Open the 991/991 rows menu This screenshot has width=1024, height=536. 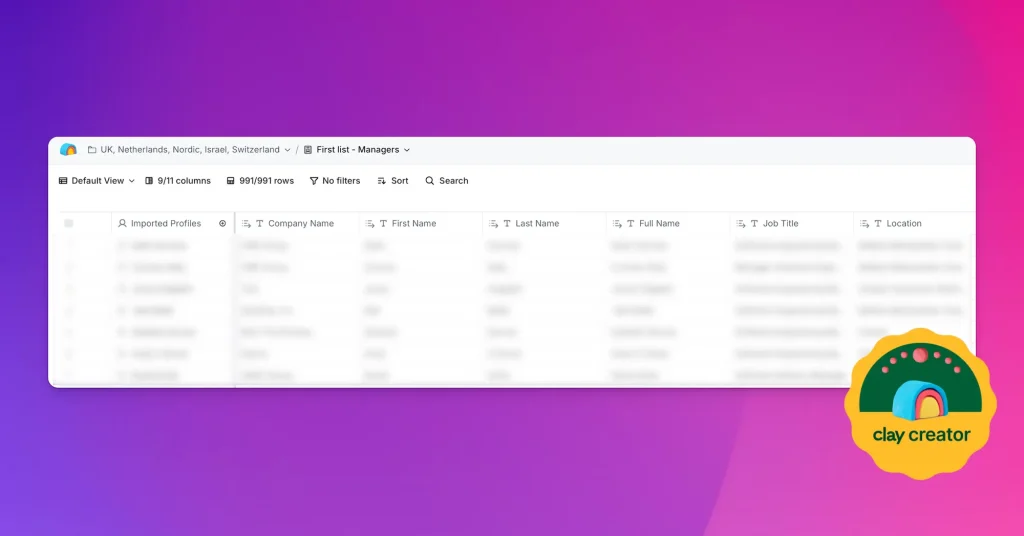pyautogui.click(x=260, y=181)
